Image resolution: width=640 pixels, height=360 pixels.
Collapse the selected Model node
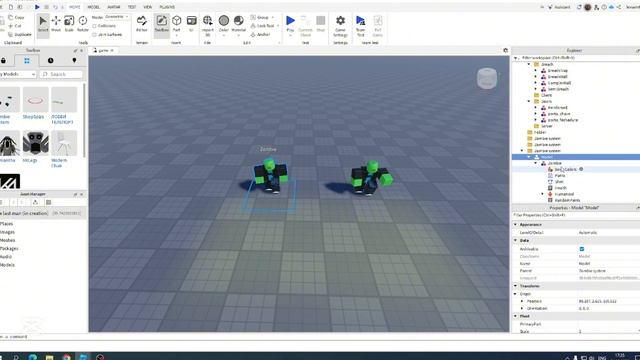[x=529, y=157]
